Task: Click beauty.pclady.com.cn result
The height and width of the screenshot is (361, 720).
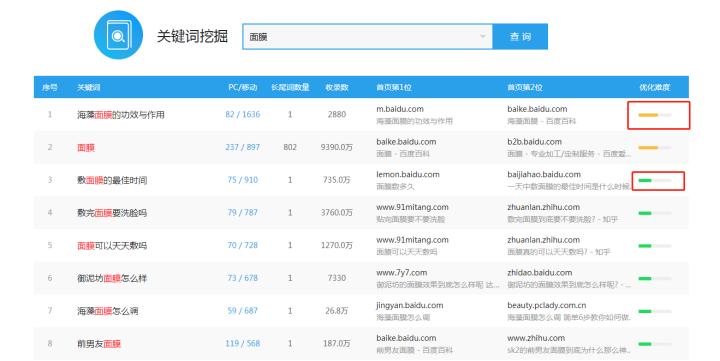Action: (546, 305)
